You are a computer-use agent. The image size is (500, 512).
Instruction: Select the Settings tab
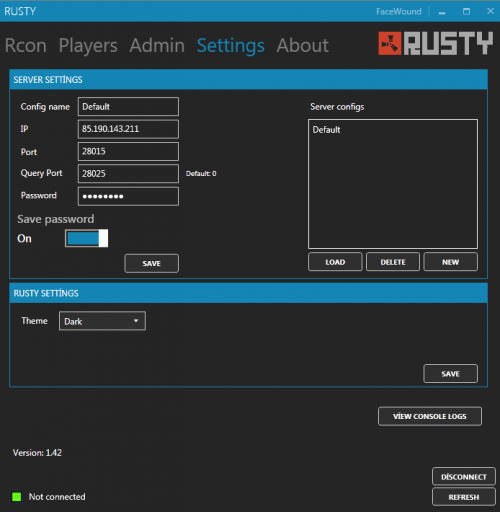pyautogui.click(x=231, y=45)
